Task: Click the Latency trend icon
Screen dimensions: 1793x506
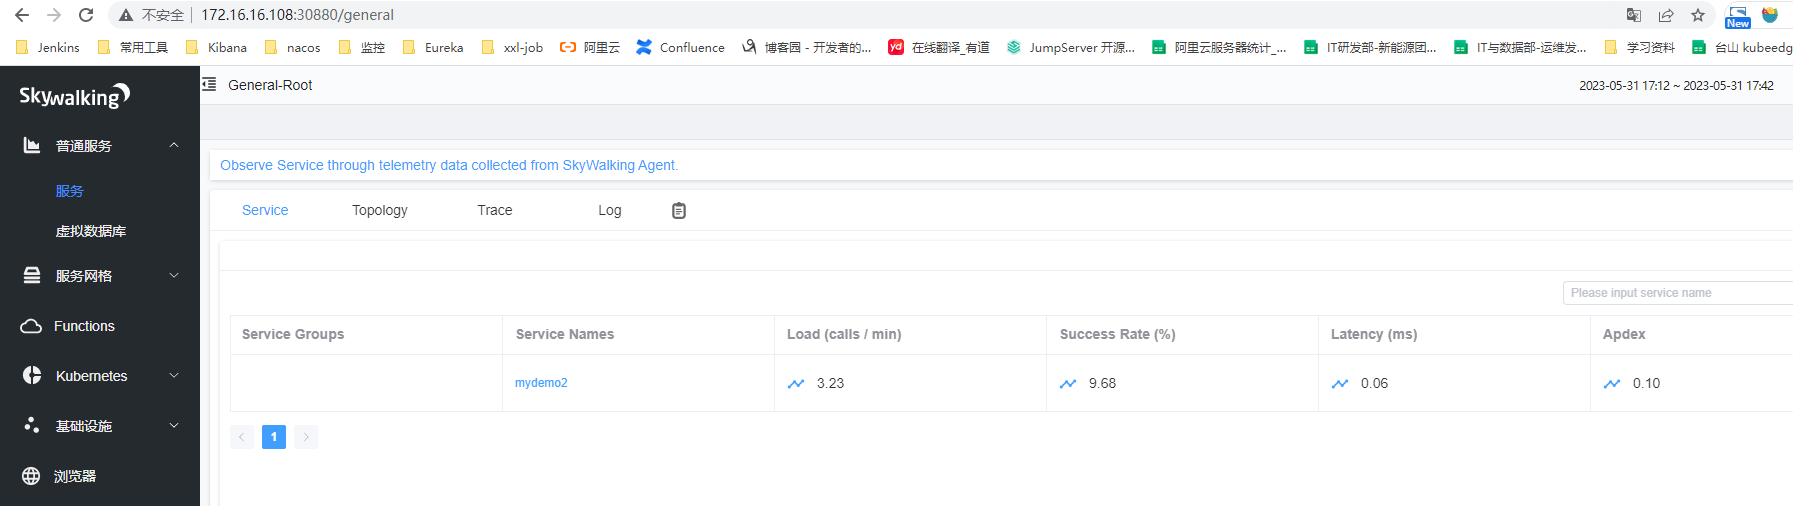Action: coord(1340,384)
